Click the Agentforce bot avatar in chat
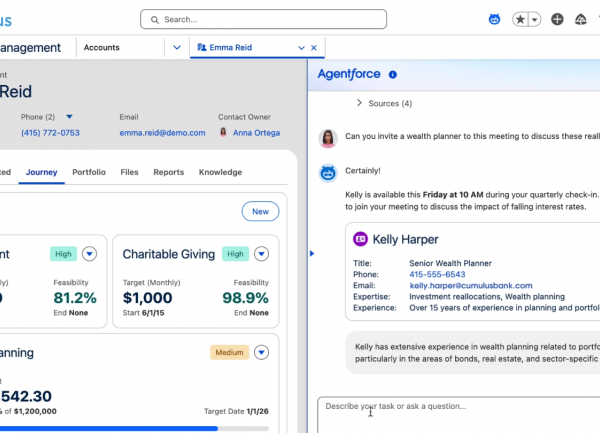Viewport: 600px width, 433px height. click(x=328, y=173)
